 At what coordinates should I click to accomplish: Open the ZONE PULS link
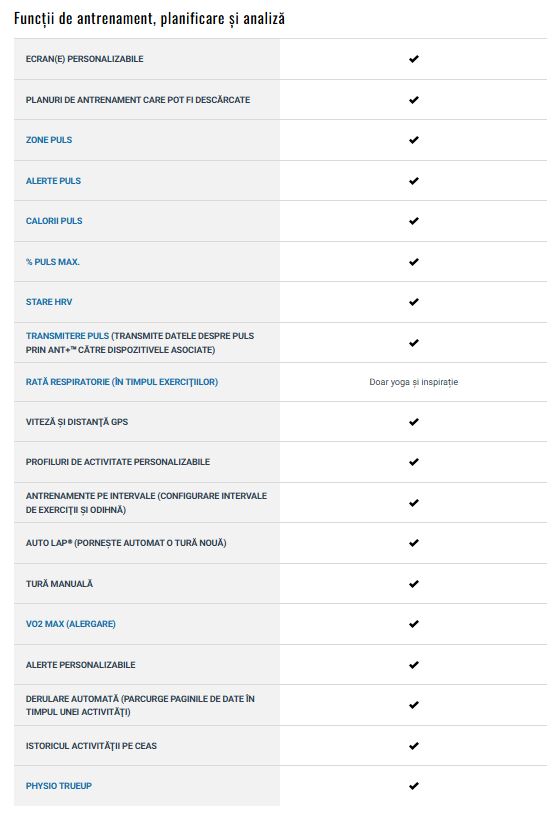[x=49, y=140]
